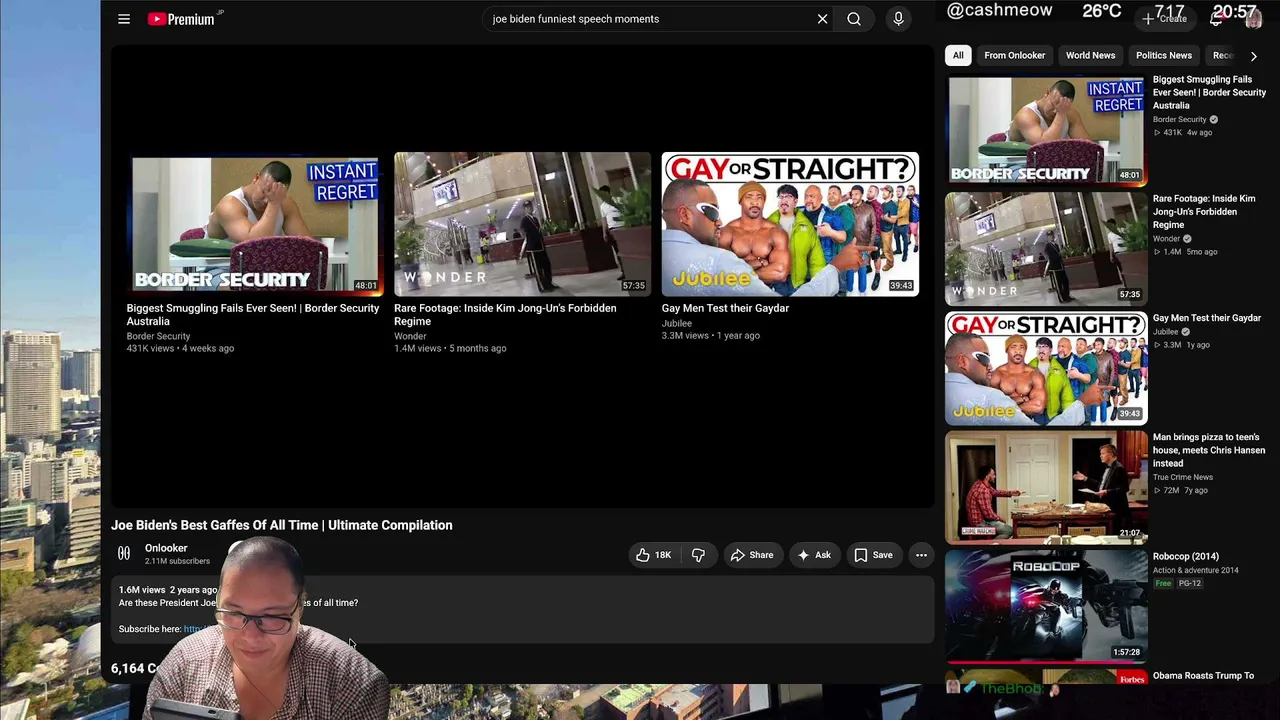Viewport: 1280px width, 720px height.
Task: Open end-screen title Rare Footage Inside Kim Jong-Un's
Action: pyautogui.click(x=505, y=315)
